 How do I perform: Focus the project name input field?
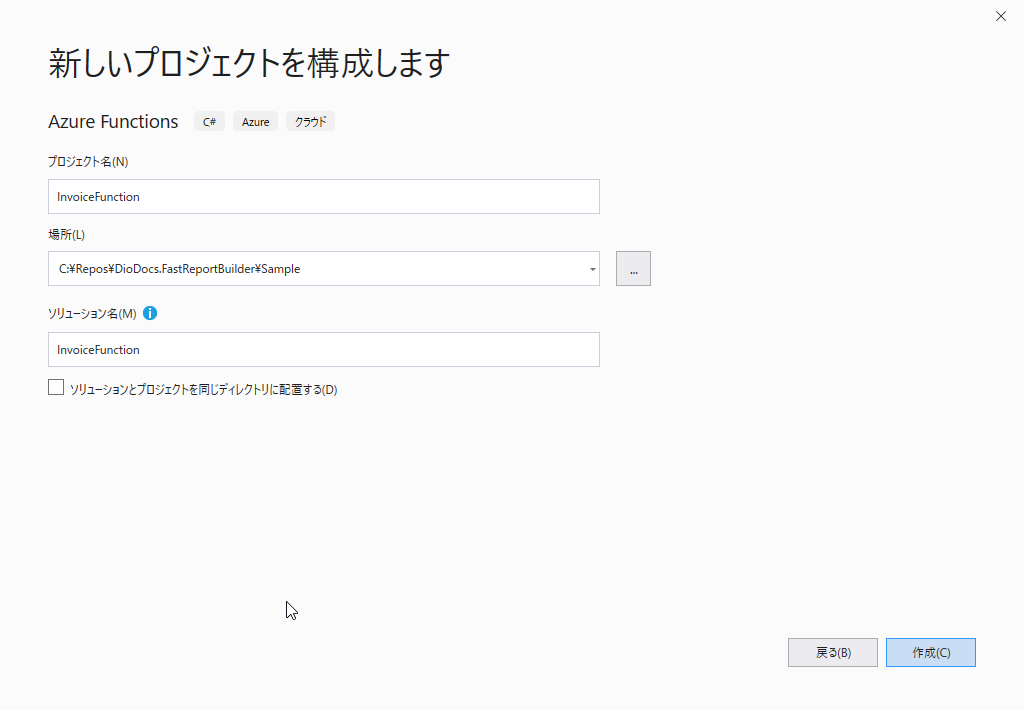click(x=324, y=197)
